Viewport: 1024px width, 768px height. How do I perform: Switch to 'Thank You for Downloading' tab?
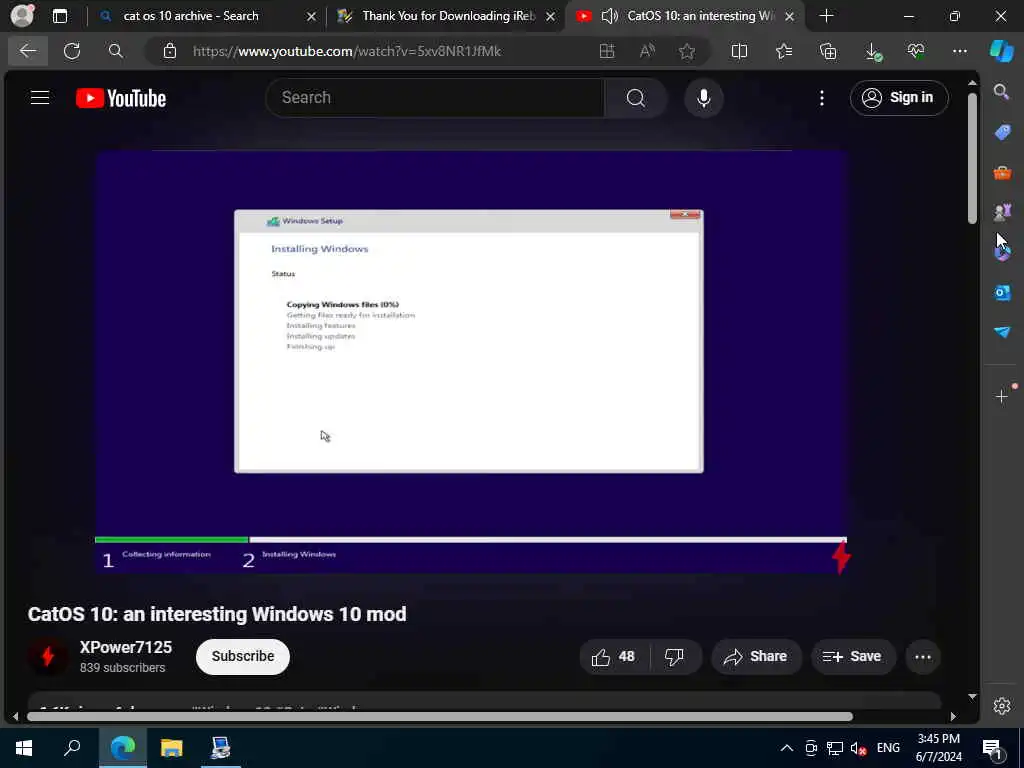pyautogui.click(x=449, y=16)
